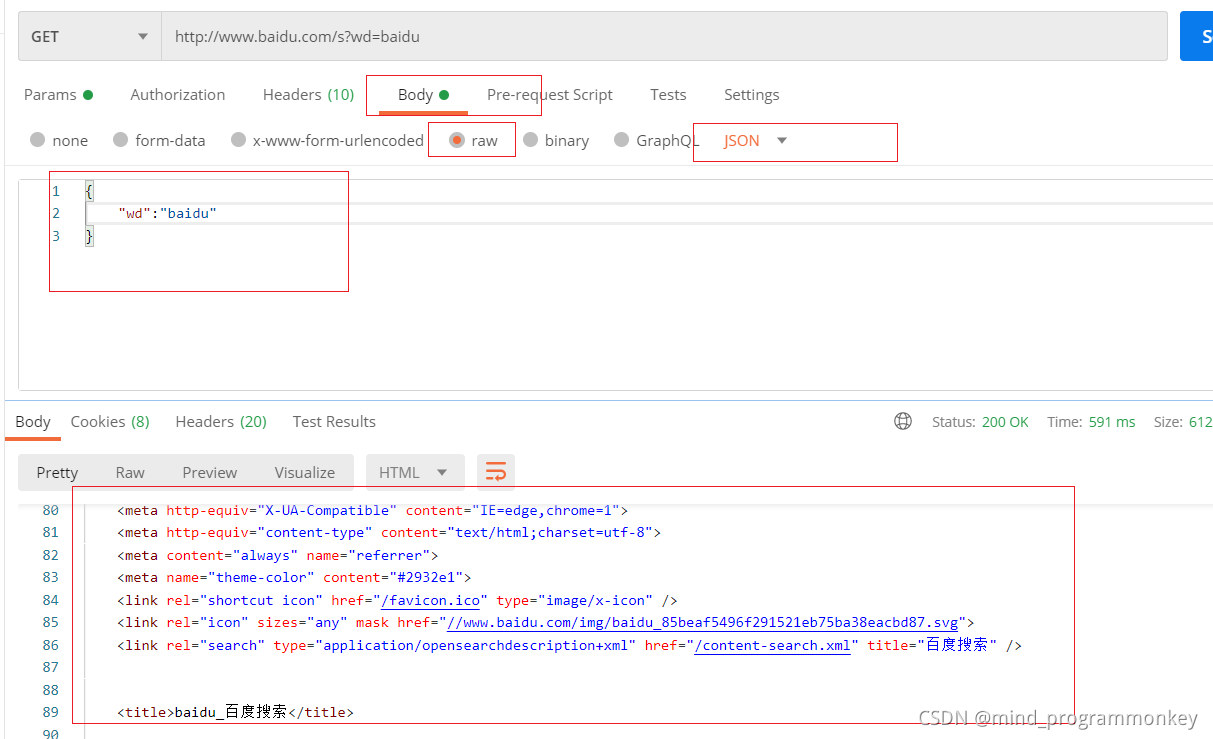1213x739 pixels.
Task: Select the Pretty response view
Action: [57, 472]
